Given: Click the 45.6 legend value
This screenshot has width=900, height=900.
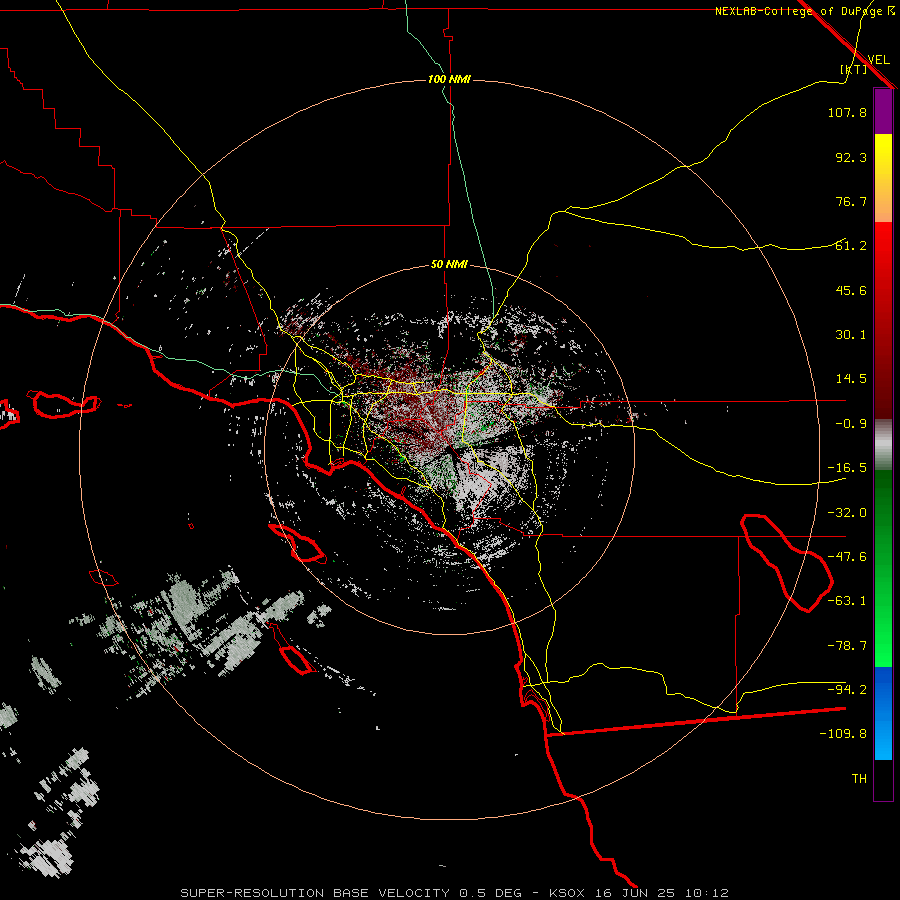Looking at the screenshot, I should (851, 290).
